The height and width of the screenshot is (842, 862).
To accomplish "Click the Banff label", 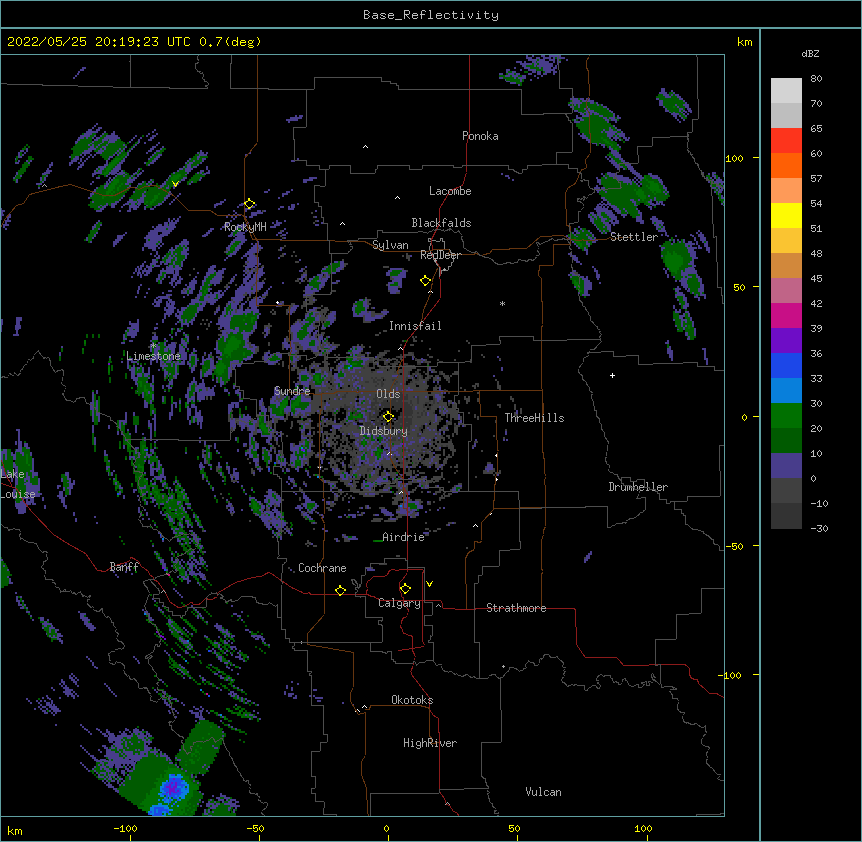I will (124, 567).
